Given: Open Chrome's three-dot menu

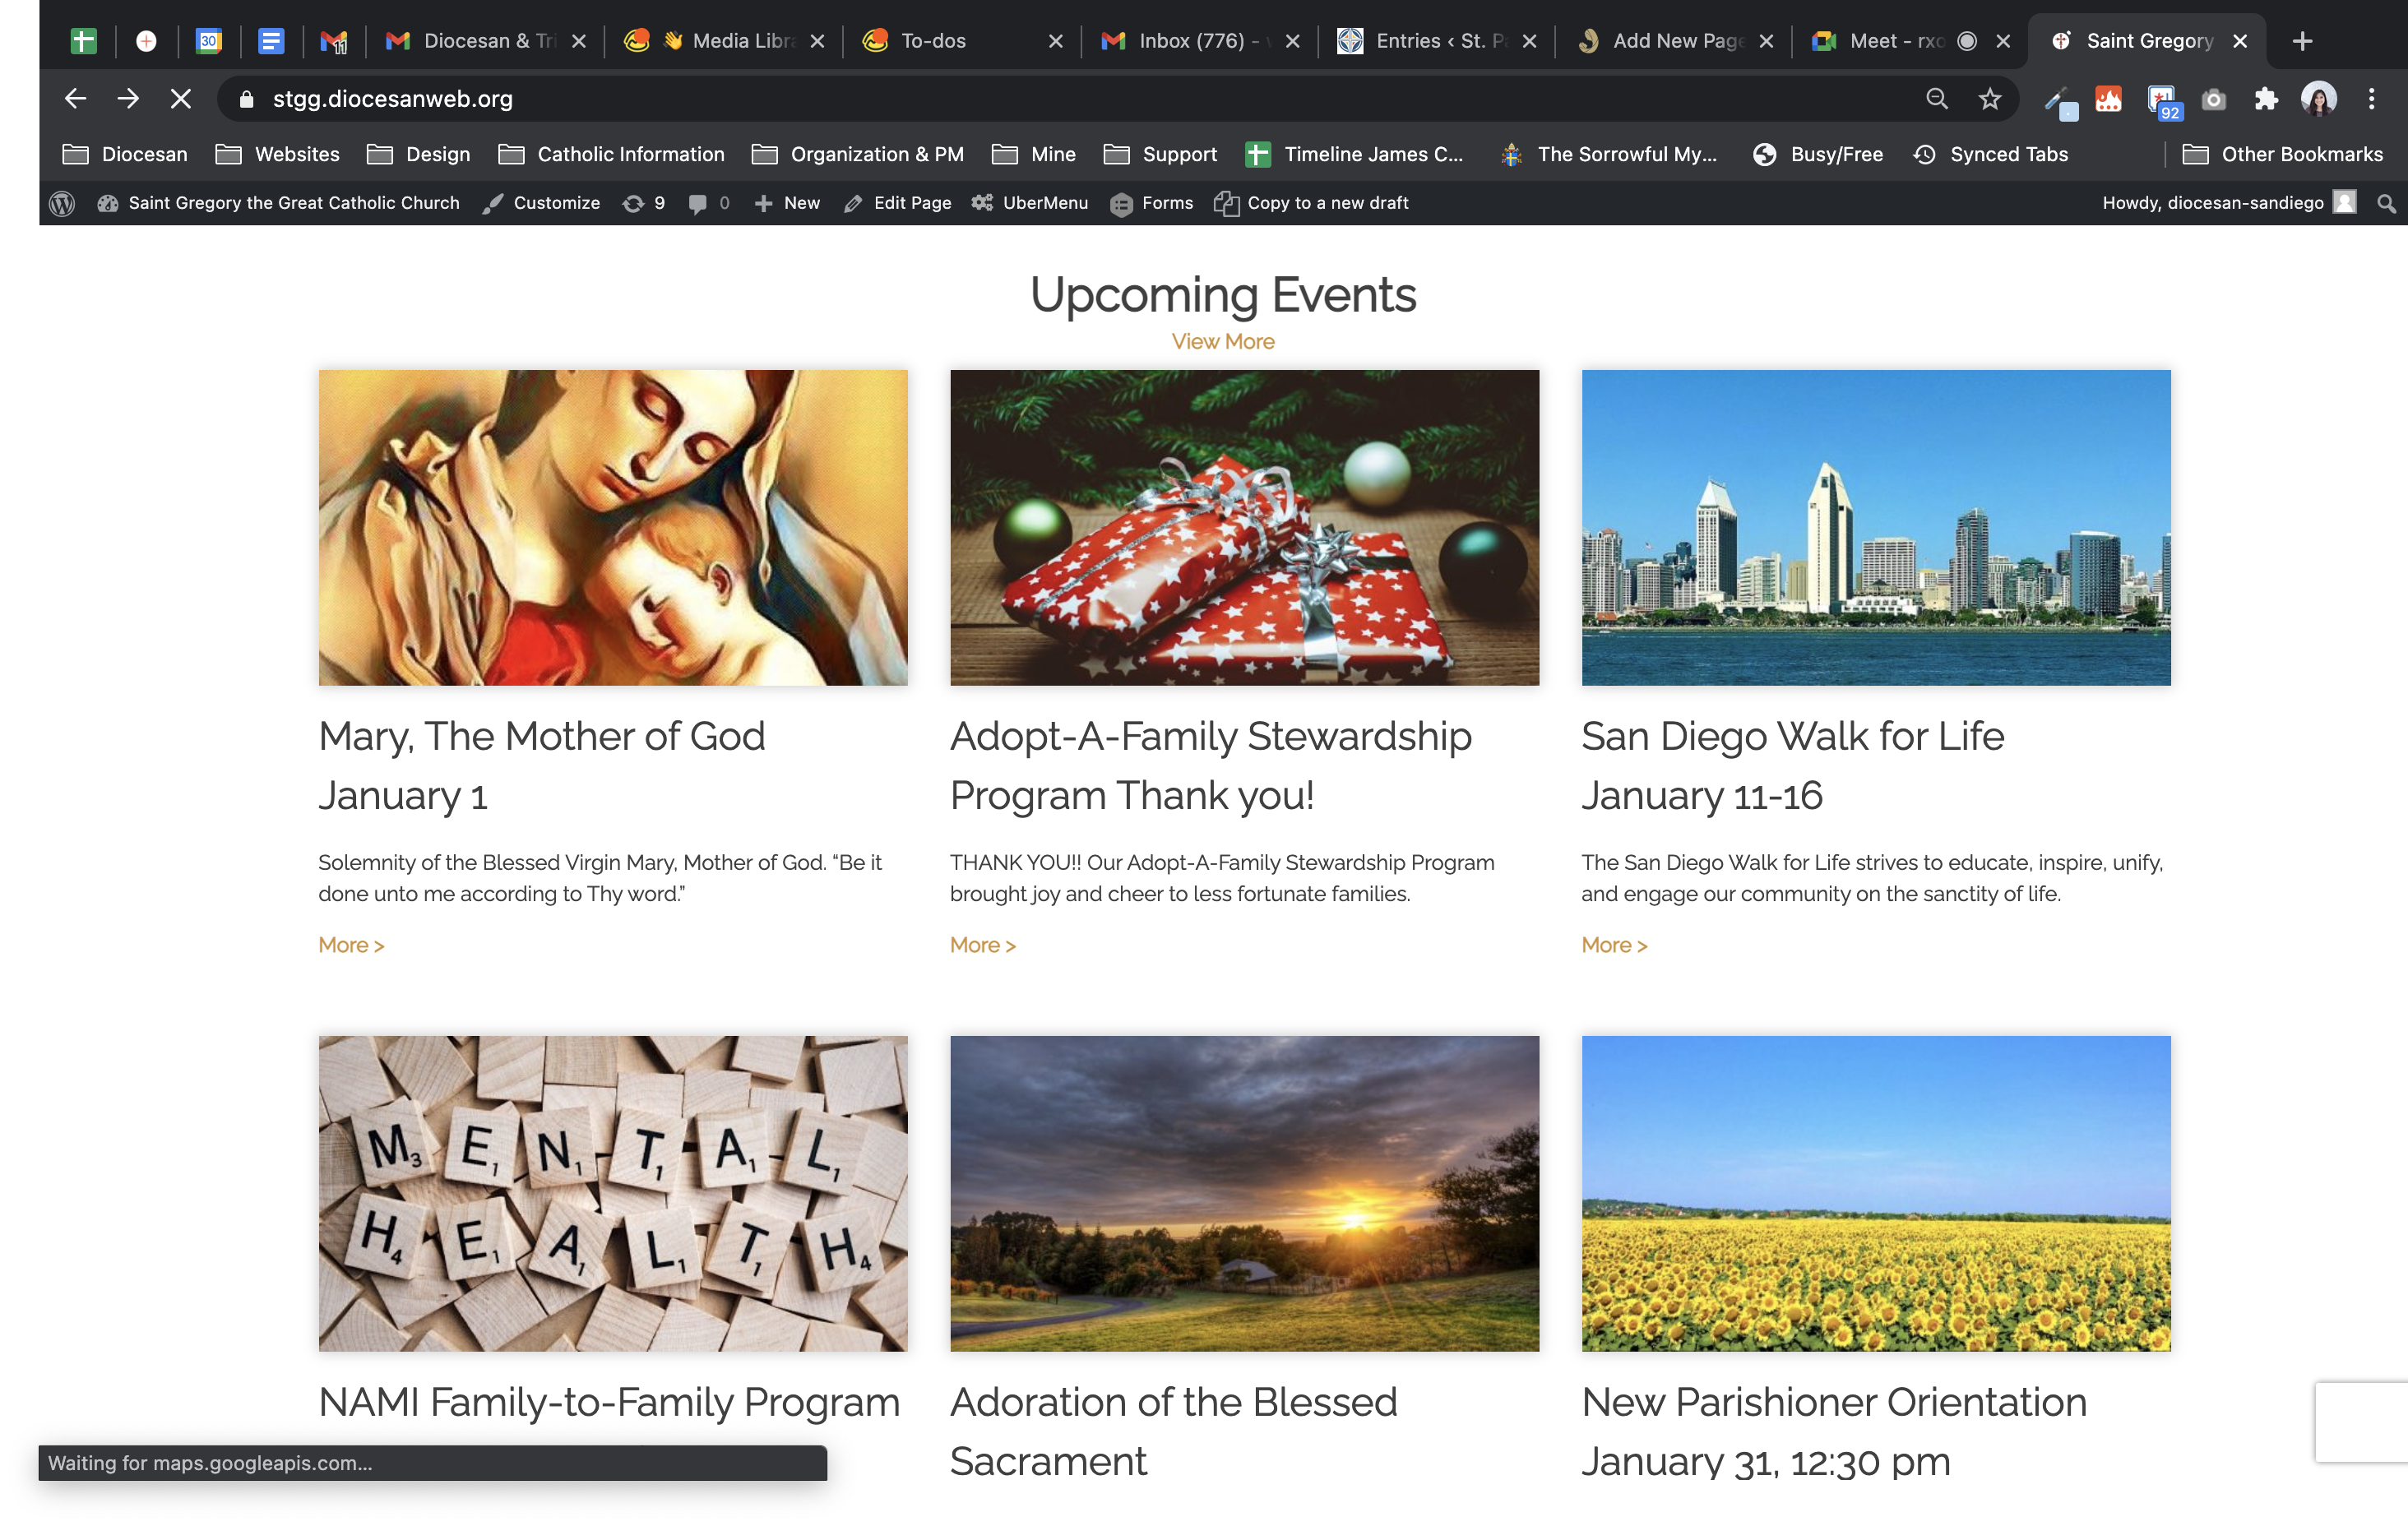Looking at the screenshot, I should click(x=2371, y=99).
